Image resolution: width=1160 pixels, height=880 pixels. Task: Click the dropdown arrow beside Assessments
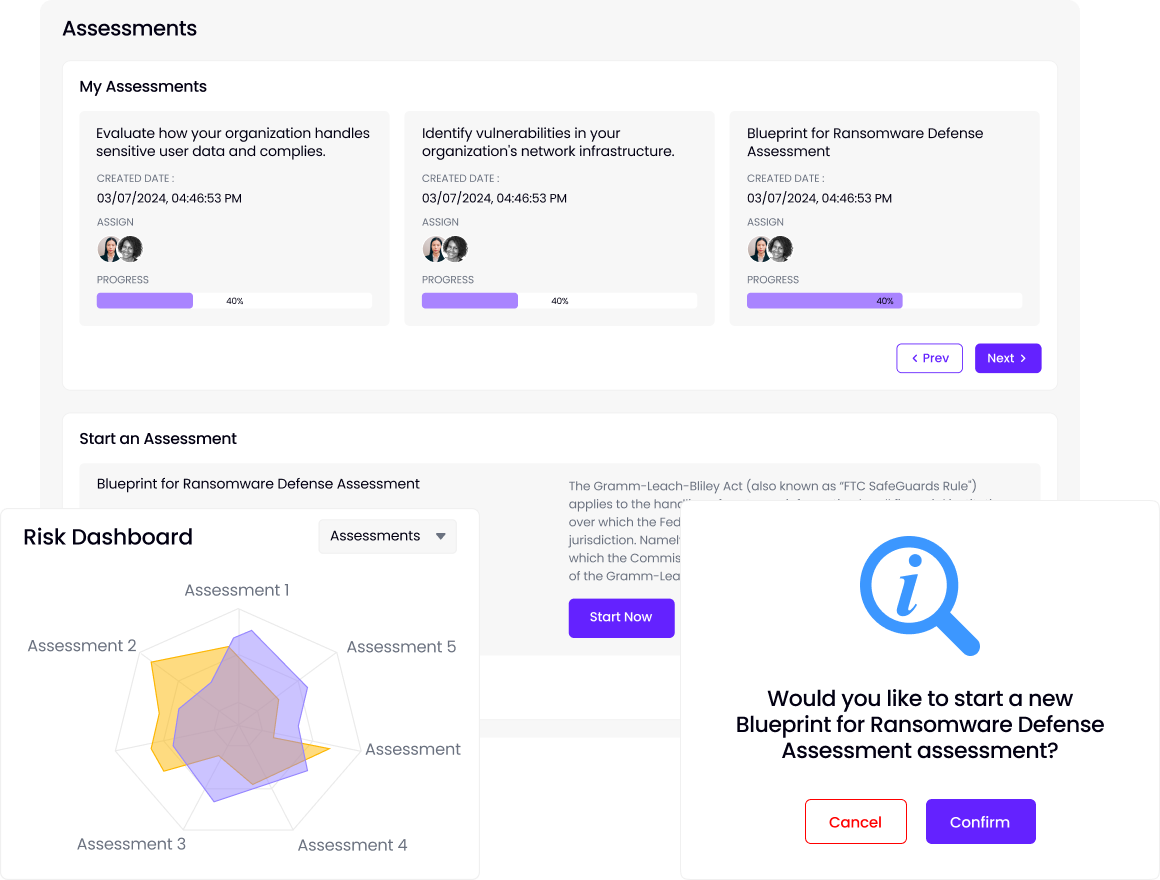(440, 537)
